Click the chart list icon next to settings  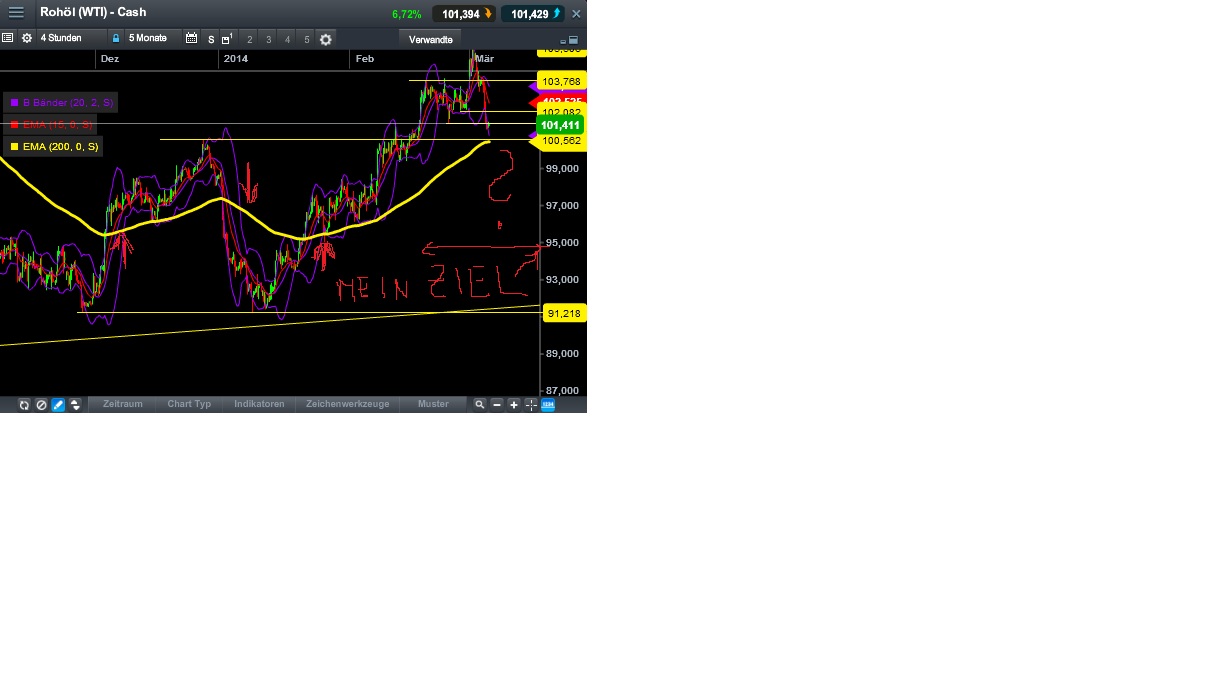click(x=8, y=38)
